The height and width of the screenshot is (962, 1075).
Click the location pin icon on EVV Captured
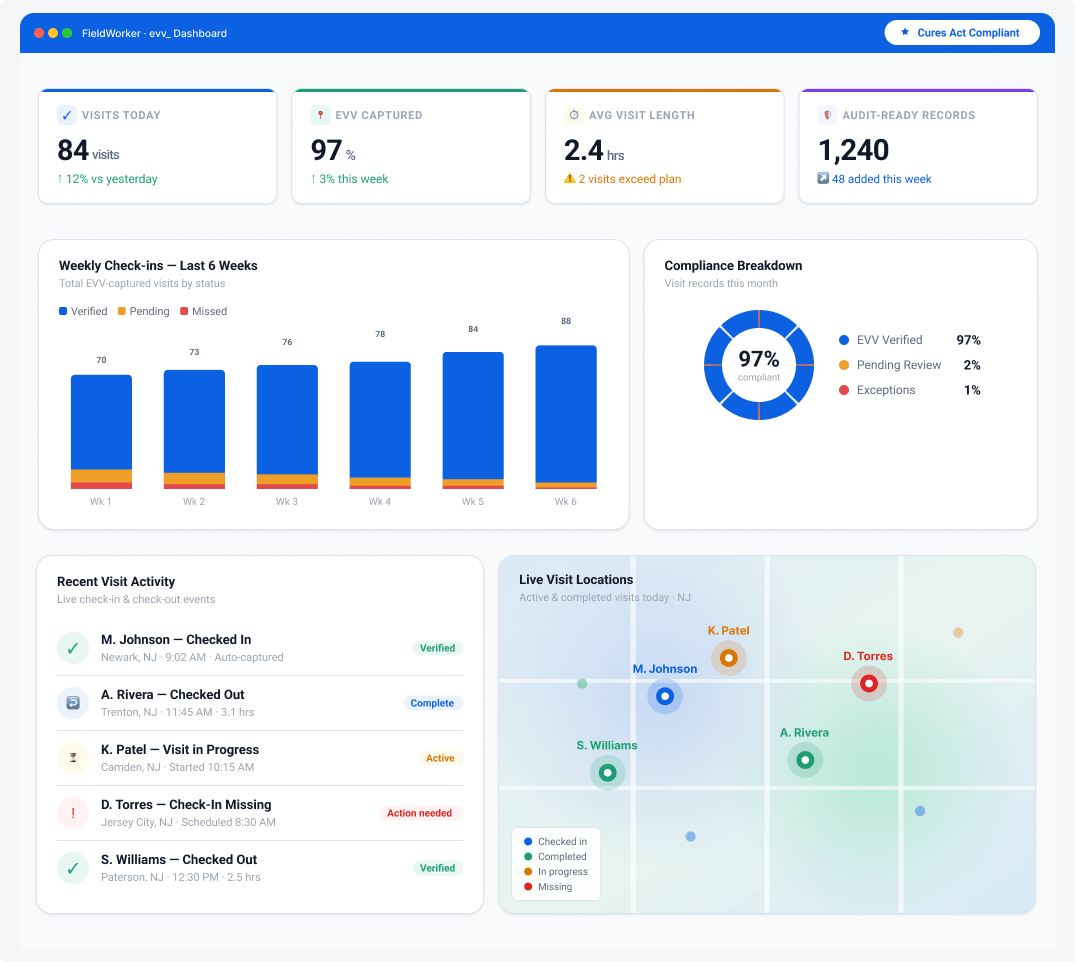[320, 115]
